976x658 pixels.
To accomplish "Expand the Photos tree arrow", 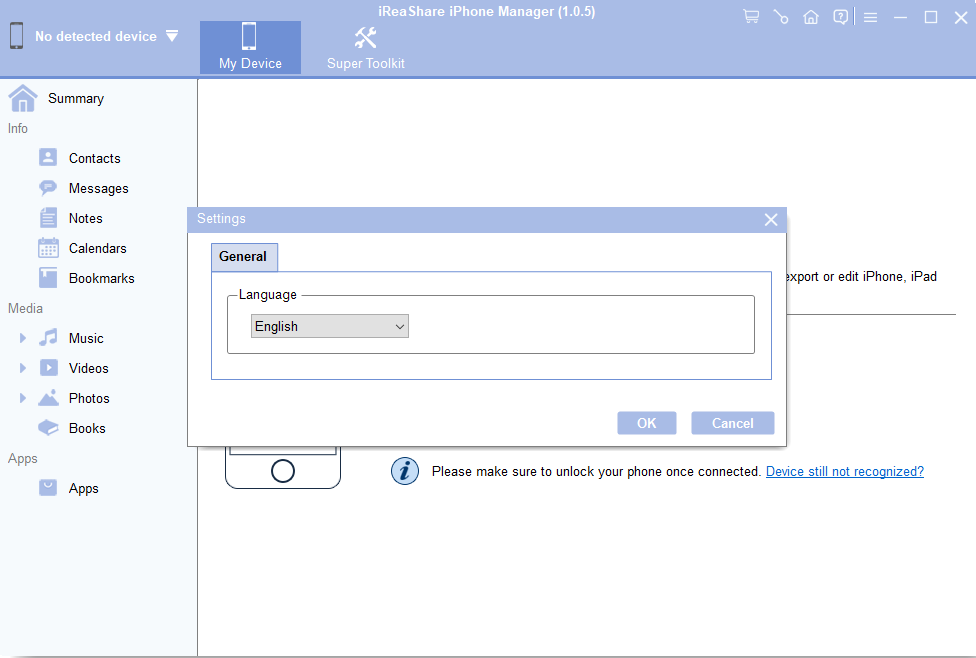I will tap(22, 398).
